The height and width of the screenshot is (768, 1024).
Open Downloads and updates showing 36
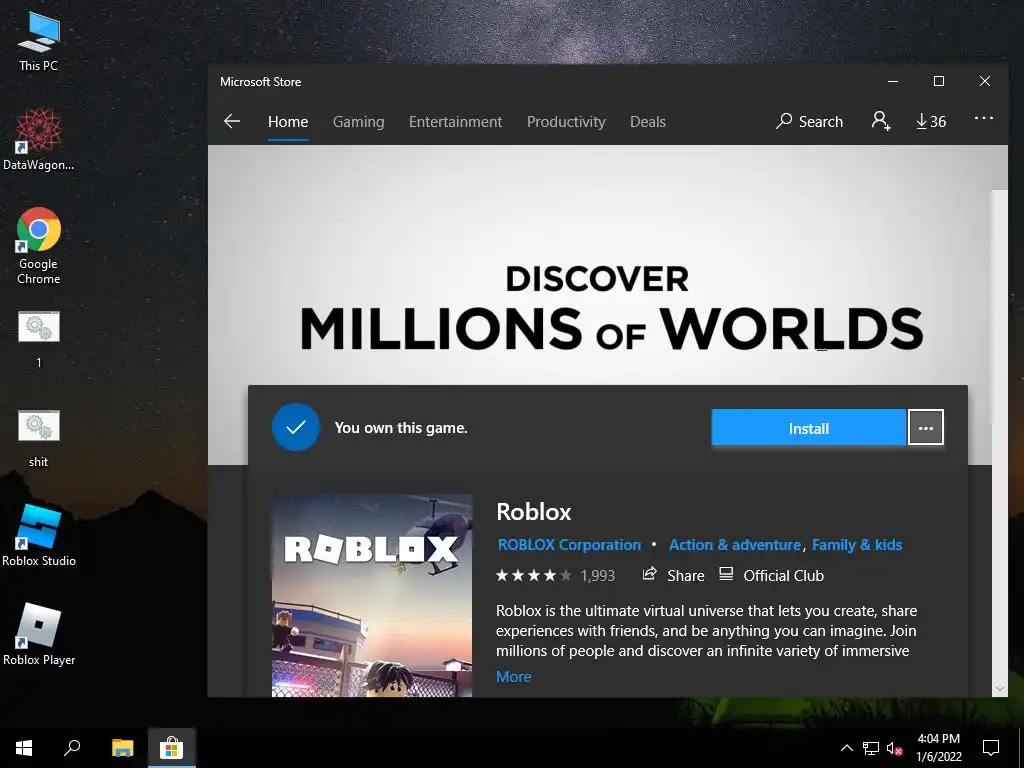(x=931, y=121)
